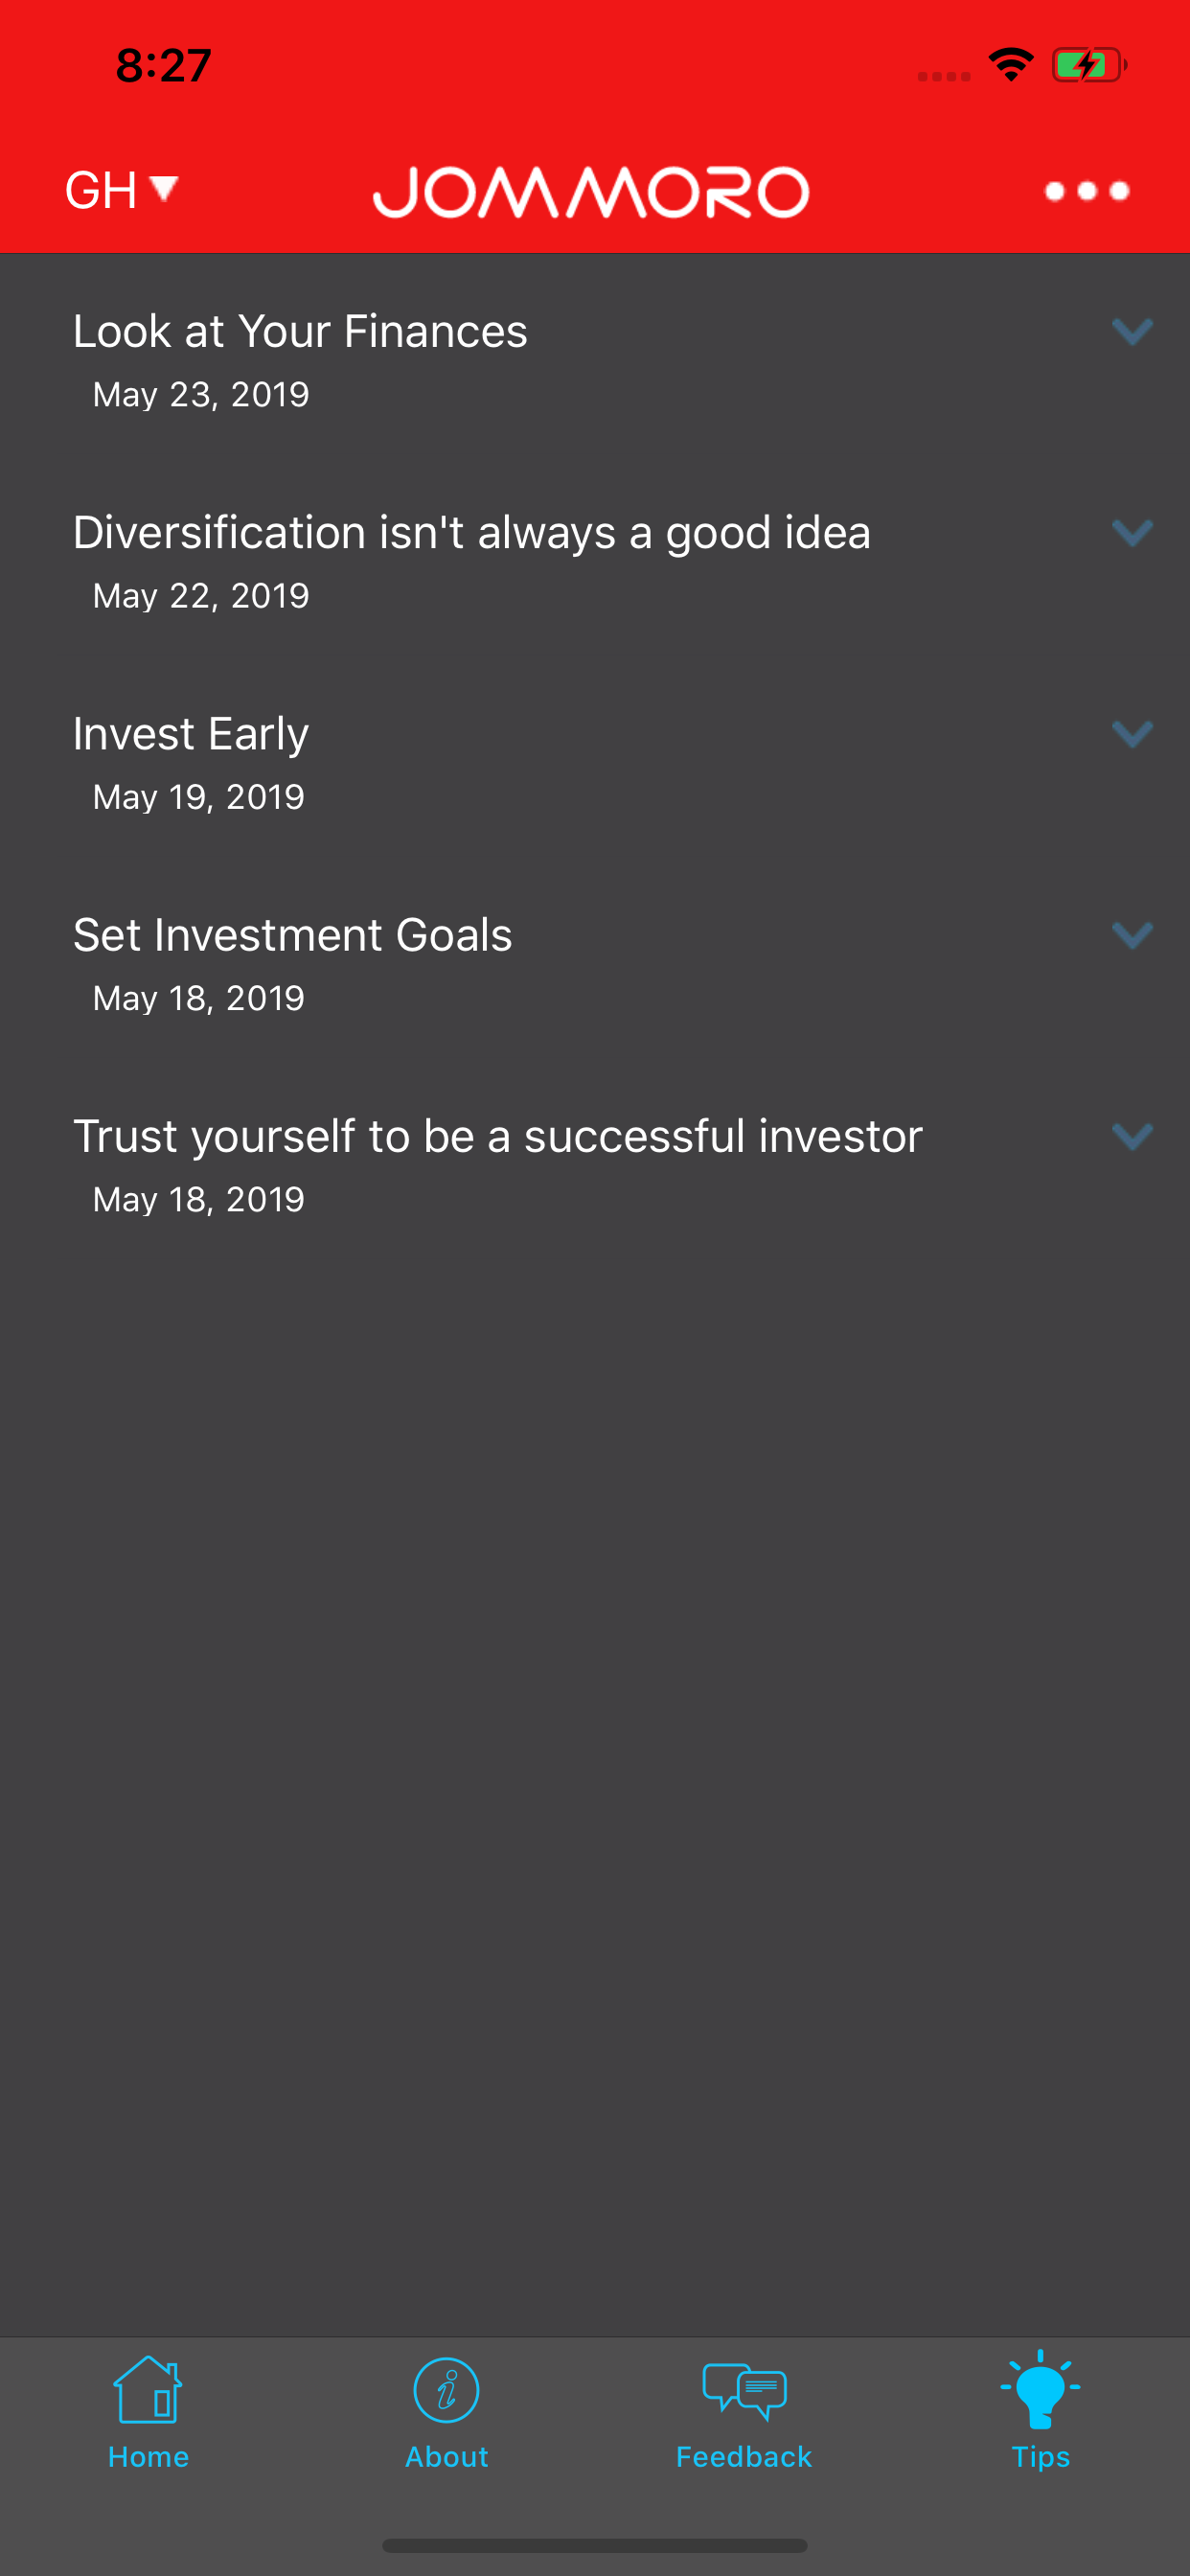Tap the 8:27 clock in status bar
The width and height of the screenshot is (1190, 2576).
[x=164, y=66]
